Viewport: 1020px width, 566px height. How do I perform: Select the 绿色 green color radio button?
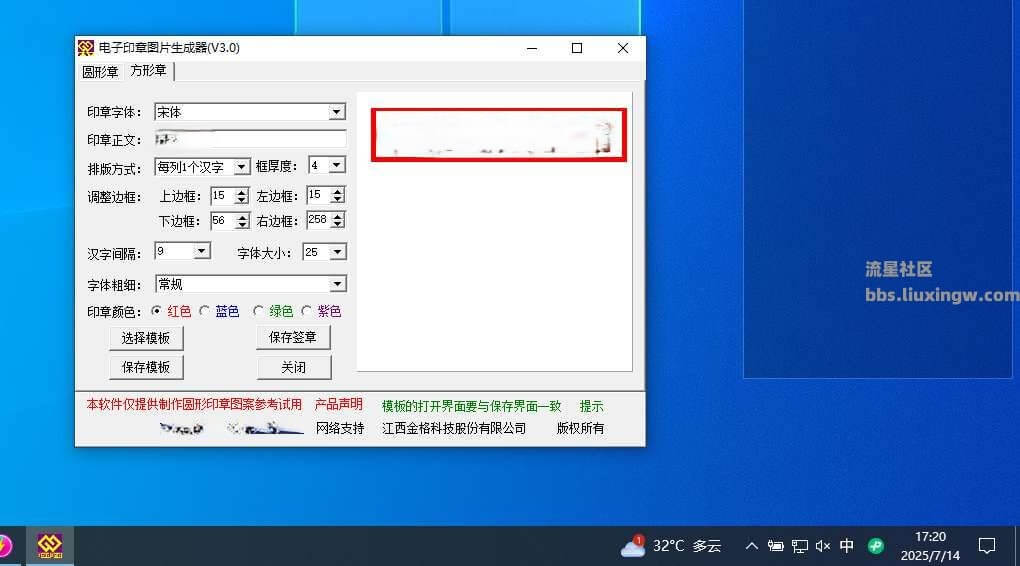[x=258, y=311]
